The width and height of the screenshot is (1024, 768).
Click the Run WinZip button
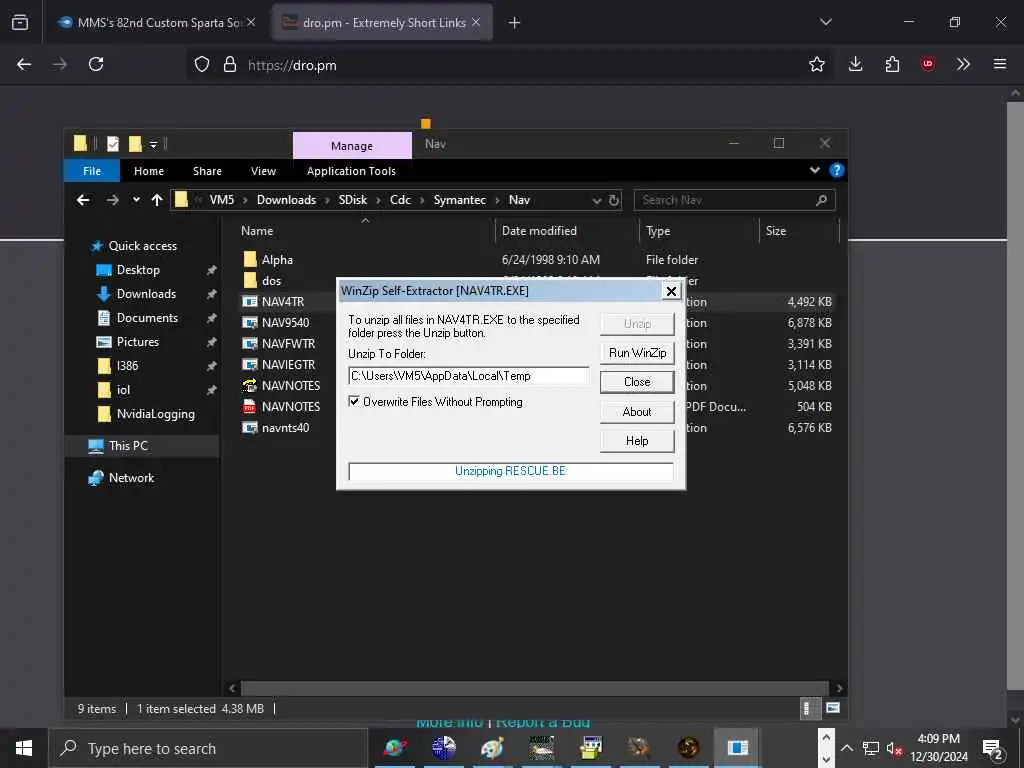coord(637,353)
